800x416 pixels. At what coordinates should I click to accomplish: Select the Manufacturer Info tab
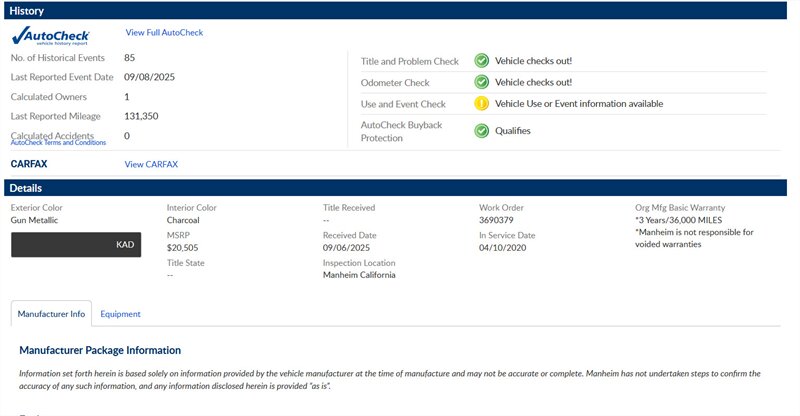51,314
